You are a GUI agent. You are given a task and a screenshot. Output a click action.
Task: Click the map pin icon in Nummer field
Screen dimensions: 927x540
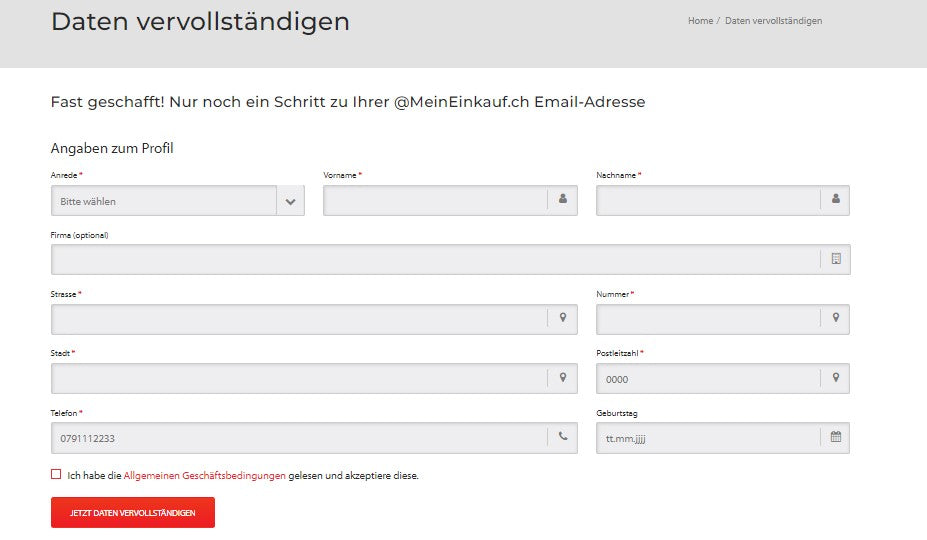pos(835,318)
